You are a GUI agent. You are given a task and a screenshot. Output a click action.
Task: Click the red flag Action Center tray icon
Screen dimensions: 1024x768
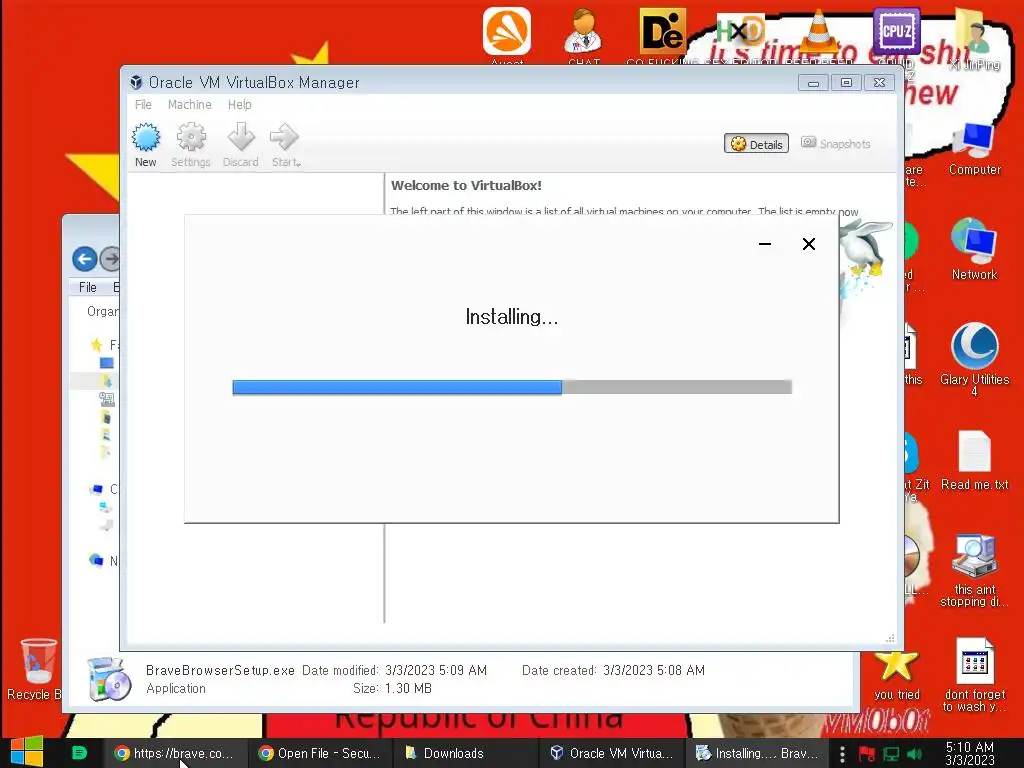(867, 754)
